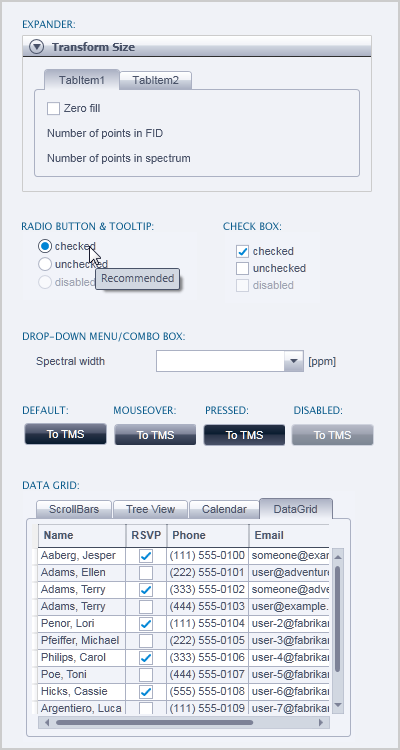Image resolution: width=400 pixels, height=750 pixels.
Task: Switch to the ScrollBars tab
Action: [x=74, y=509]
